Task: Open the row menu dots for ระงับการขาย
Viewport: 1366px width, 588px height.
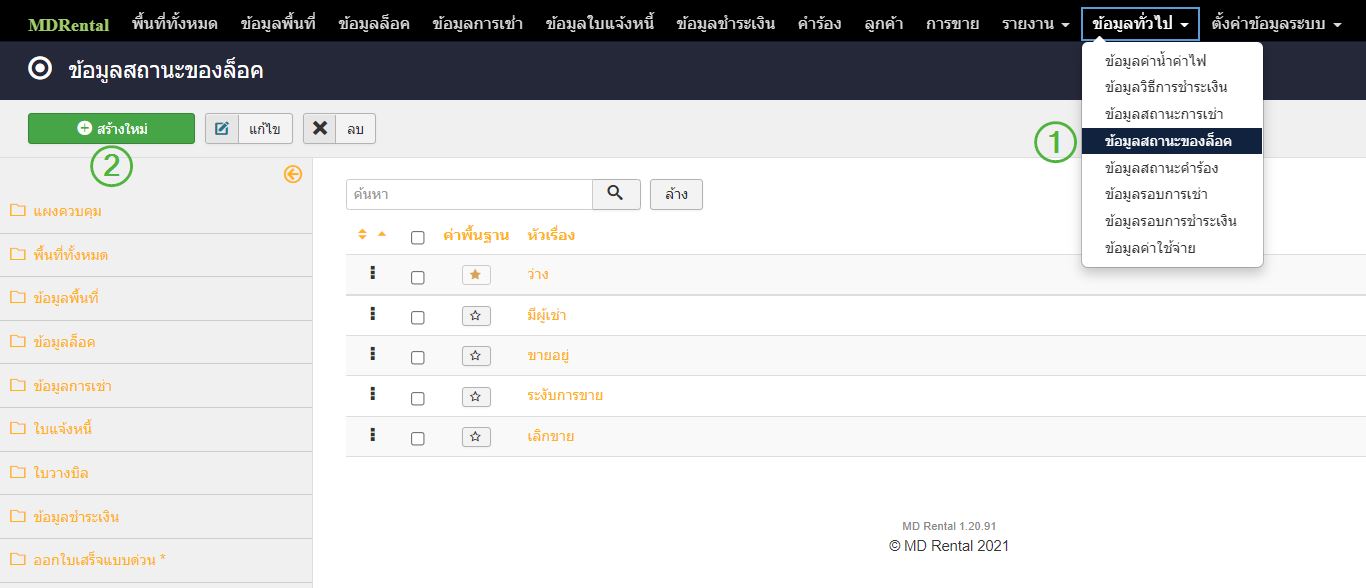Action: 372,394
